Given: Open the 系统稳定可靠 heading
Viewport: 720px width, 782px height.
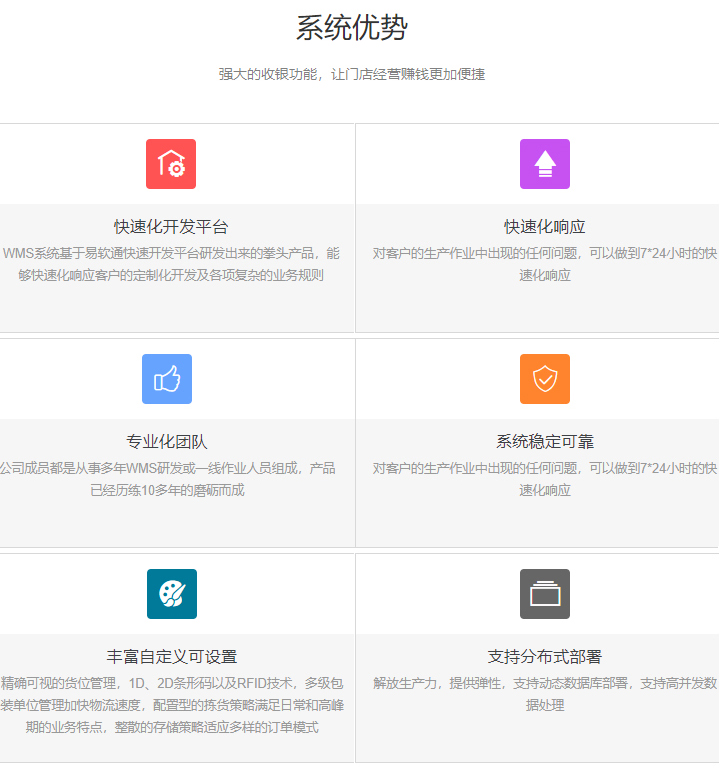Looking at the screenshot, I should click(544, 442).
